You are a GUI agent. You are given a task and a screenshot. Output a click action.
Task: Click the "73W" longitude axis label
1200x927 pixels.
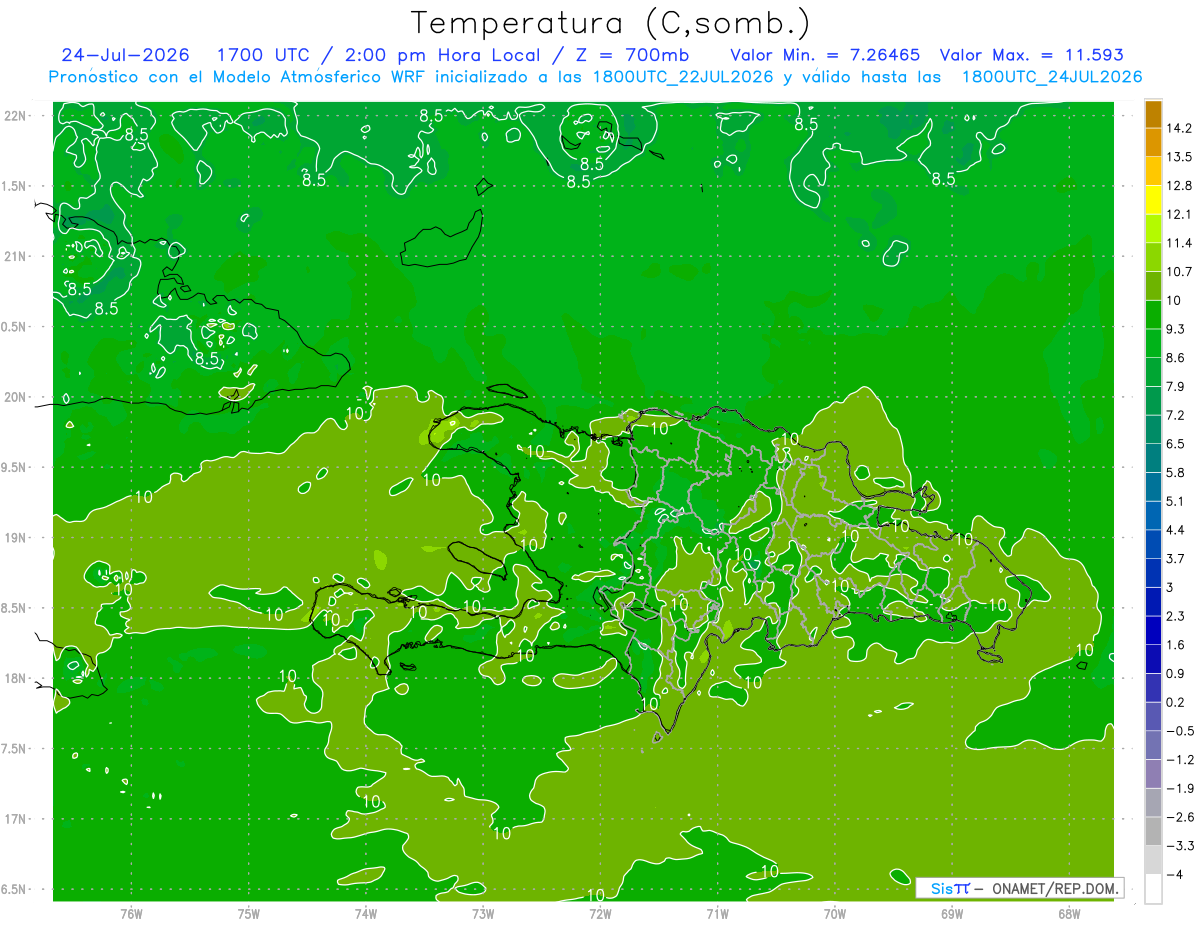pyautogui.click(x=483, y=913)
